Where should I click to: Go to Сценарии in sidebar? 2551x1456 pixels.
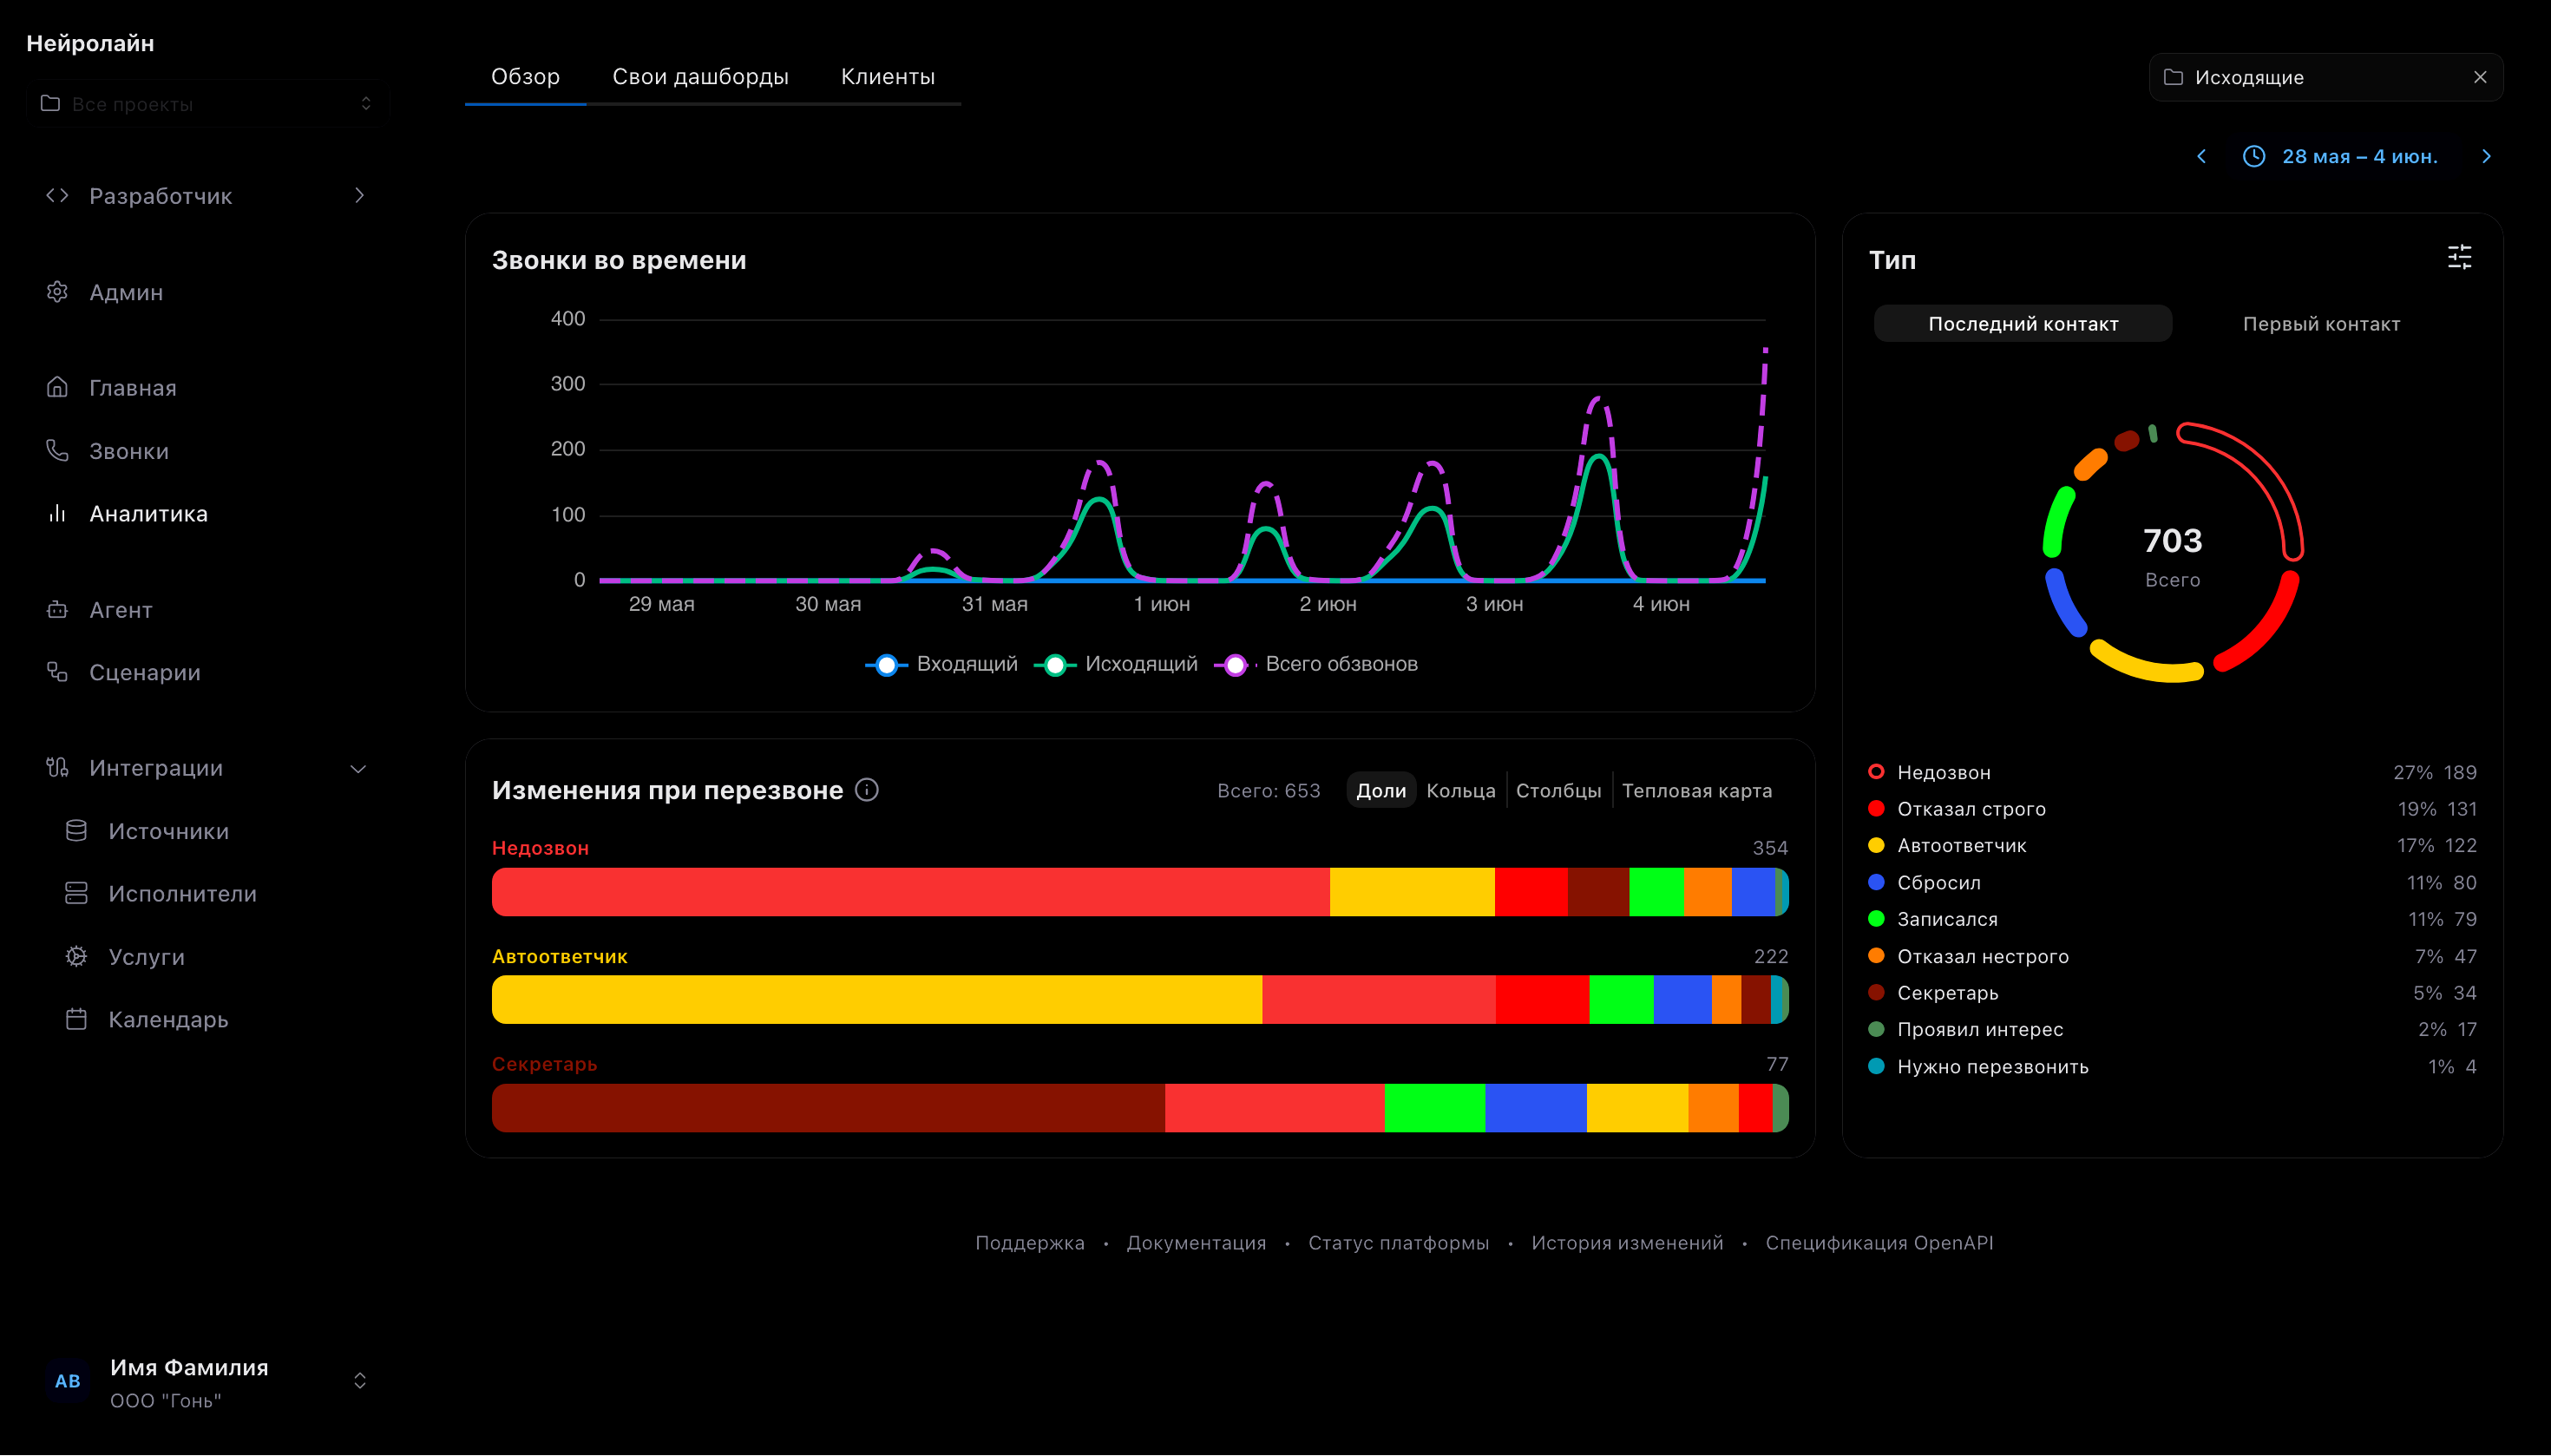(x=144, y=672)
